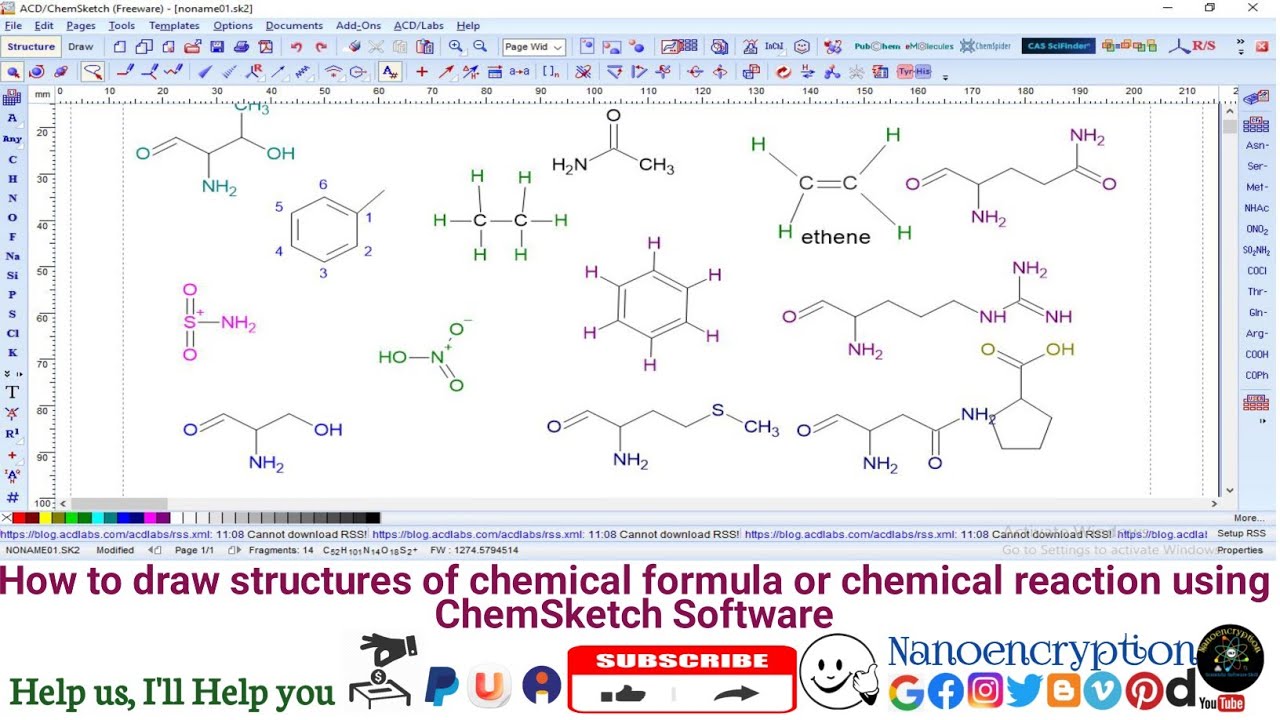
Task: Click the Properties button in status bar
Action: tap(1240, 550)
